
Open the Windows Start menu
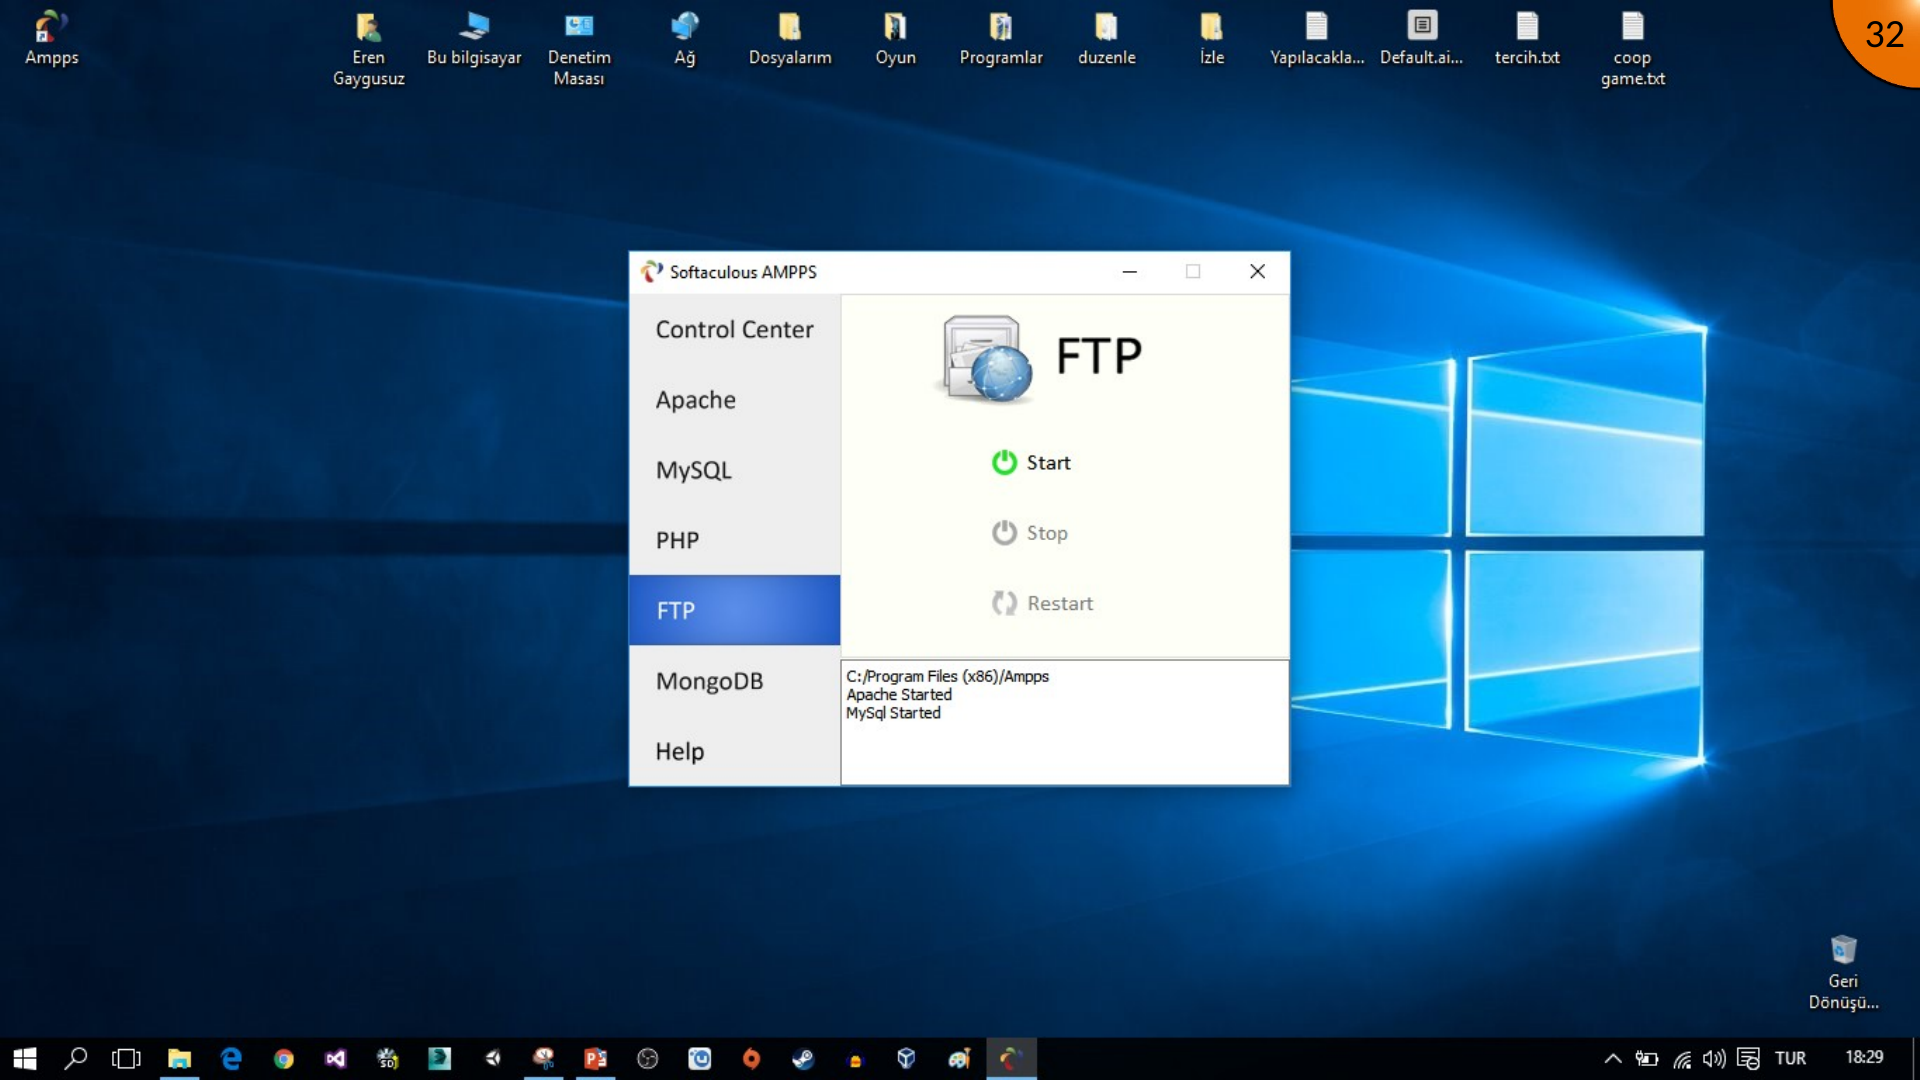click(x=24, y=1058)
